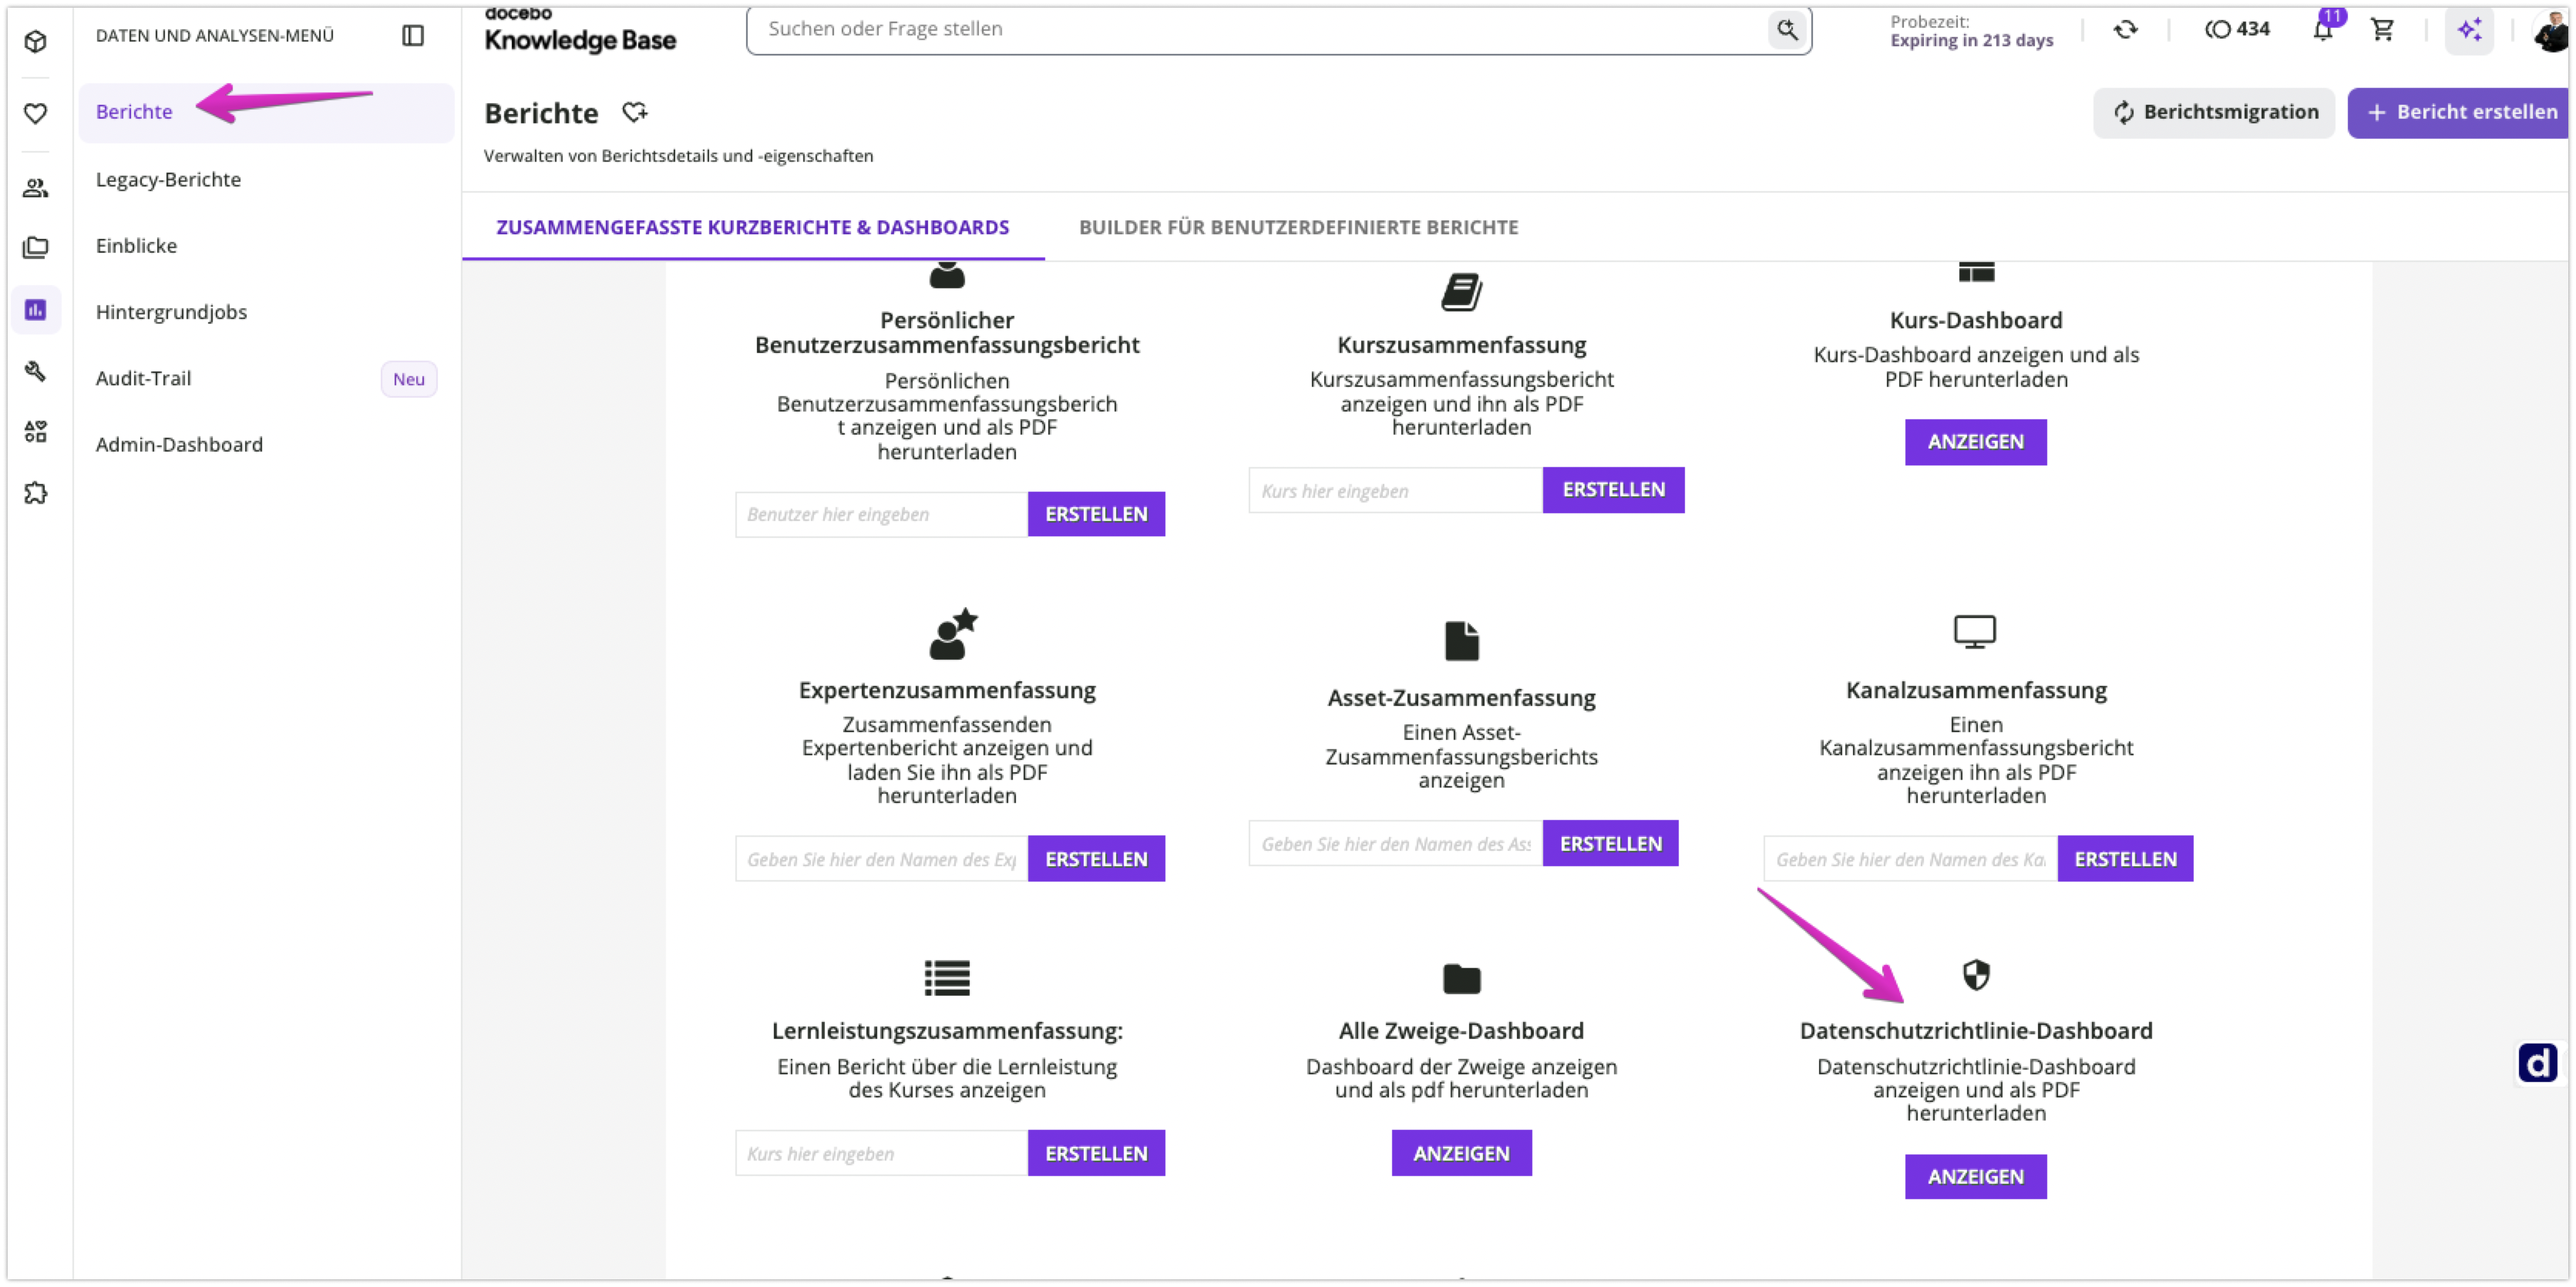
Task: Open the user management people icon
Action: point(36,187)
